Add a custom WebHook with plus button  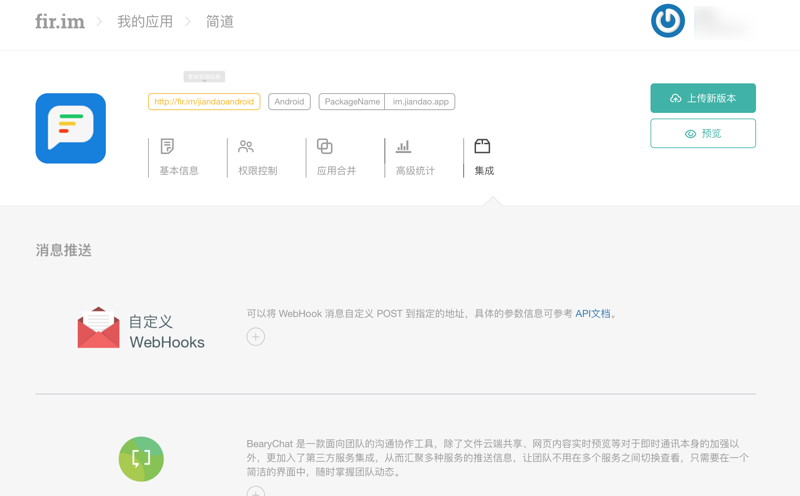(256, 337)
